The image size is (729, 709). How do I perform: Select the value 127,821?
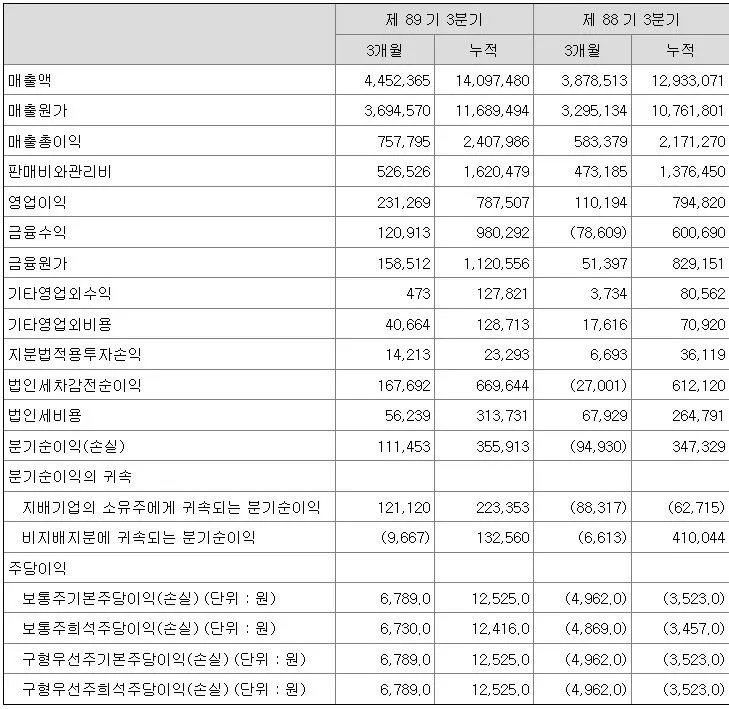pos(503,293)
